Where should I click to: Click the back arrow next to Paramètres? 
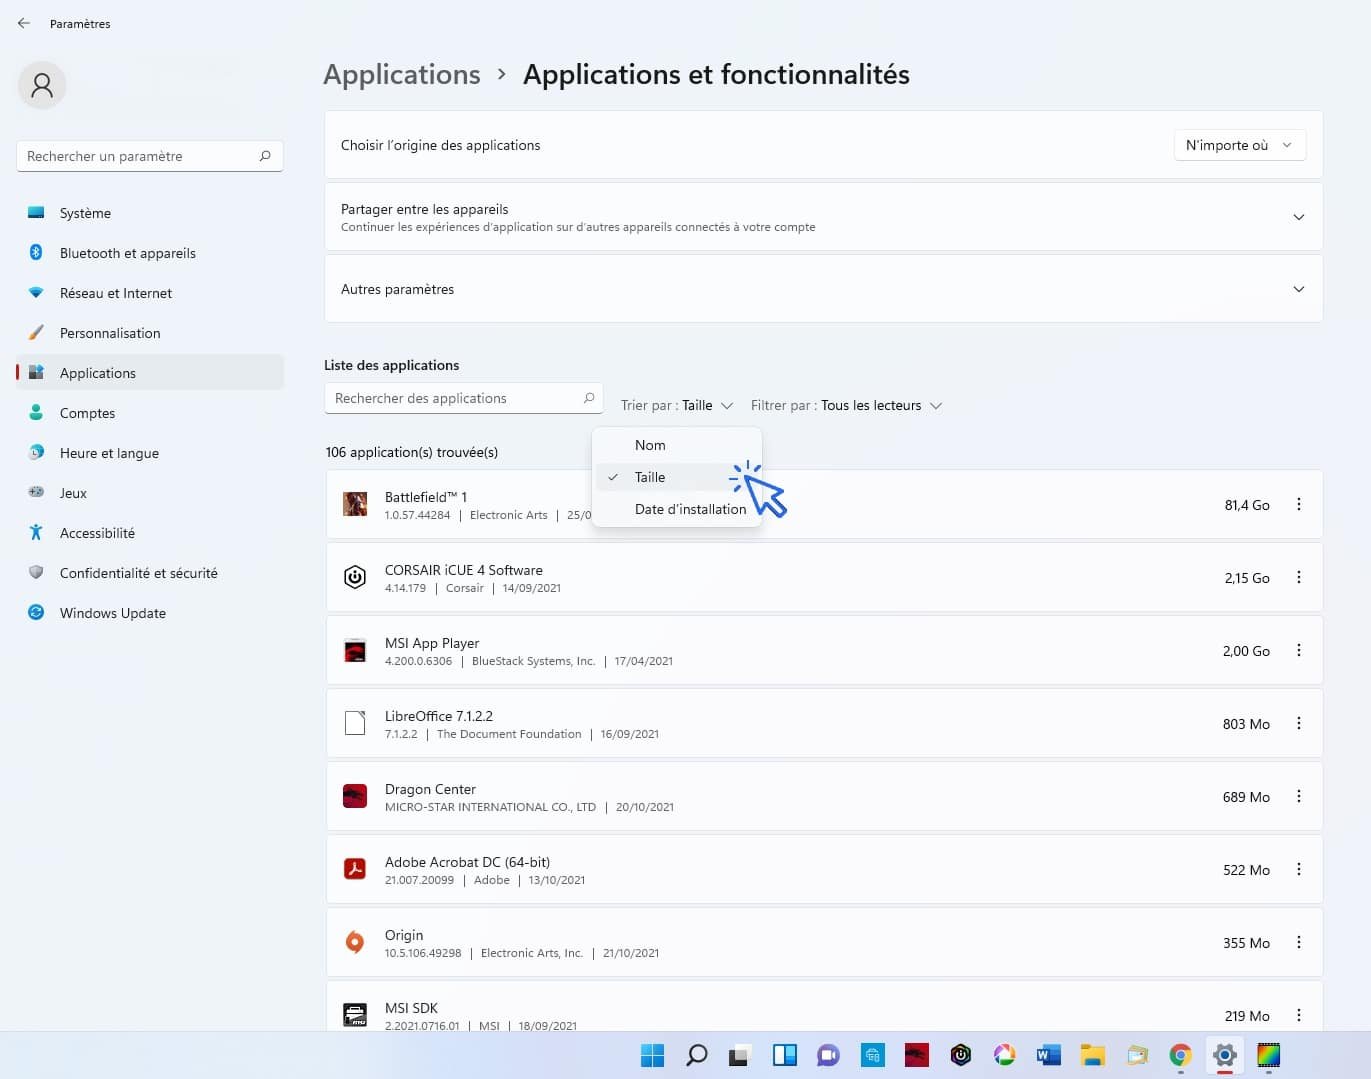(24, 23)
